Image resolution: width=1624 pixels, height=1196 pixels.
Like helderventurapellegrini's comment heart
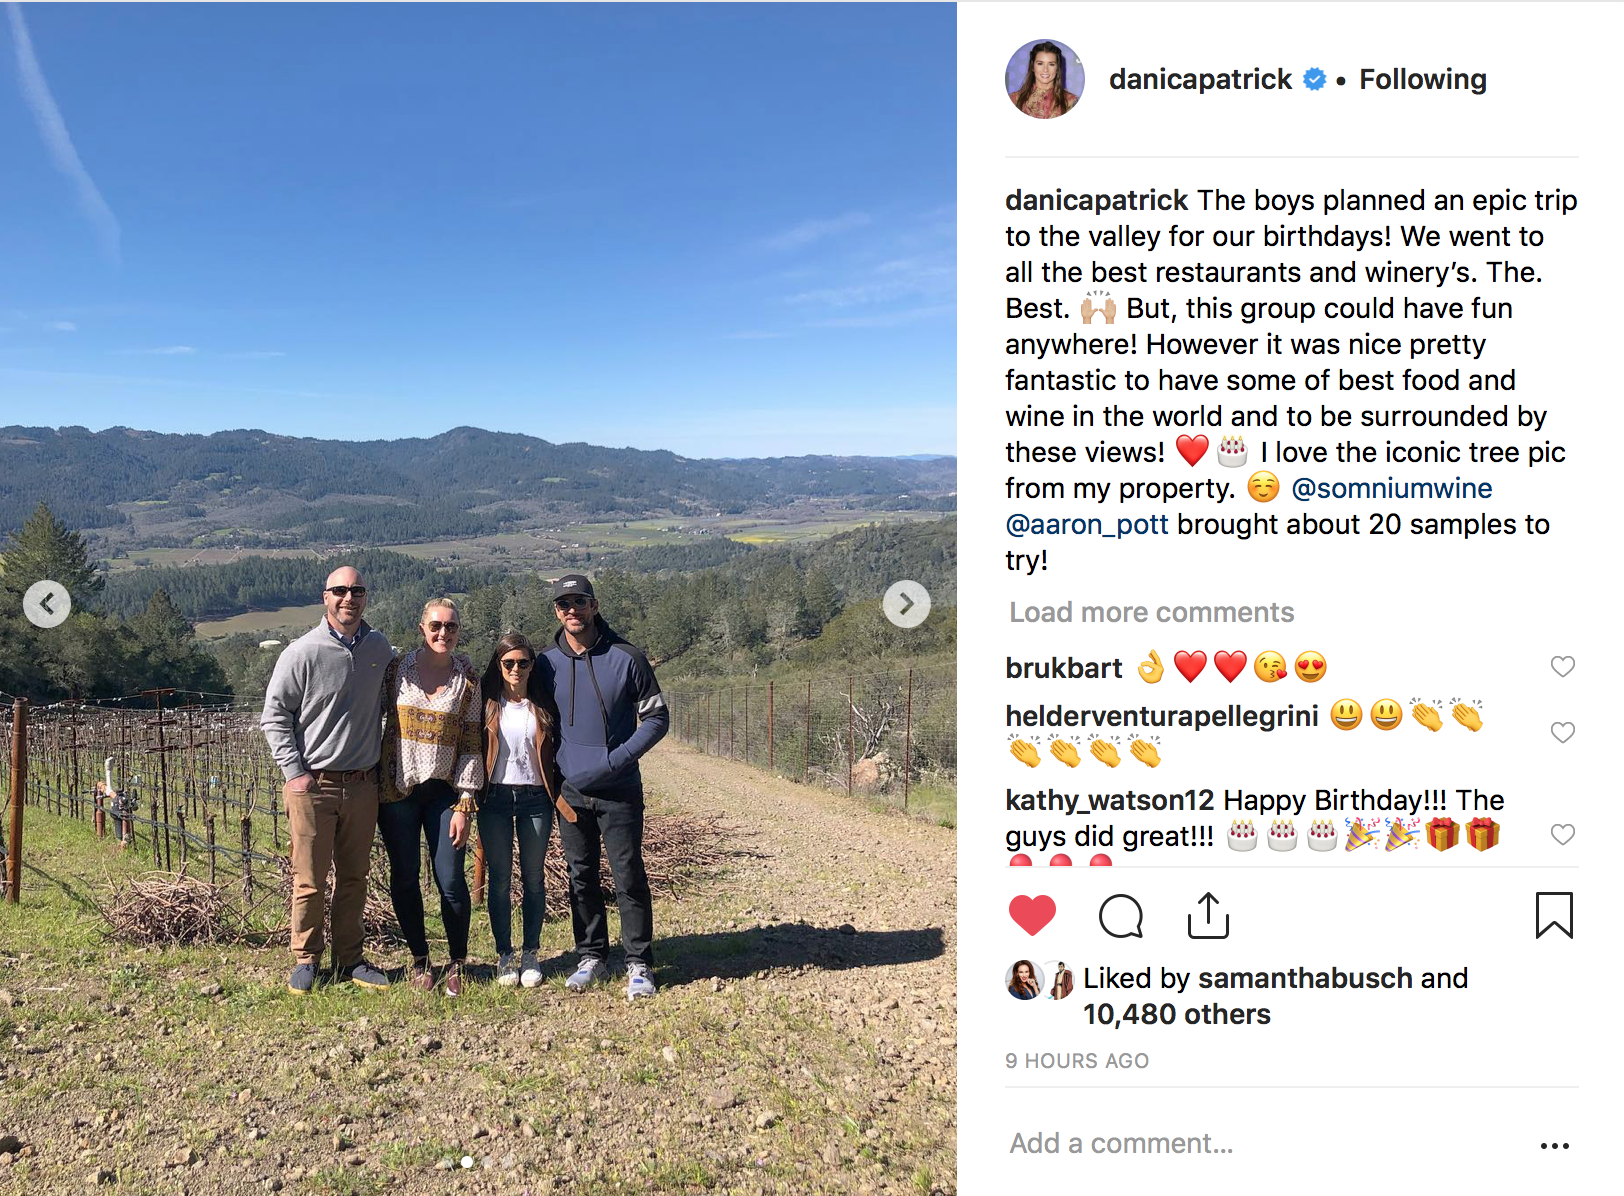[x=1562, y=733]
